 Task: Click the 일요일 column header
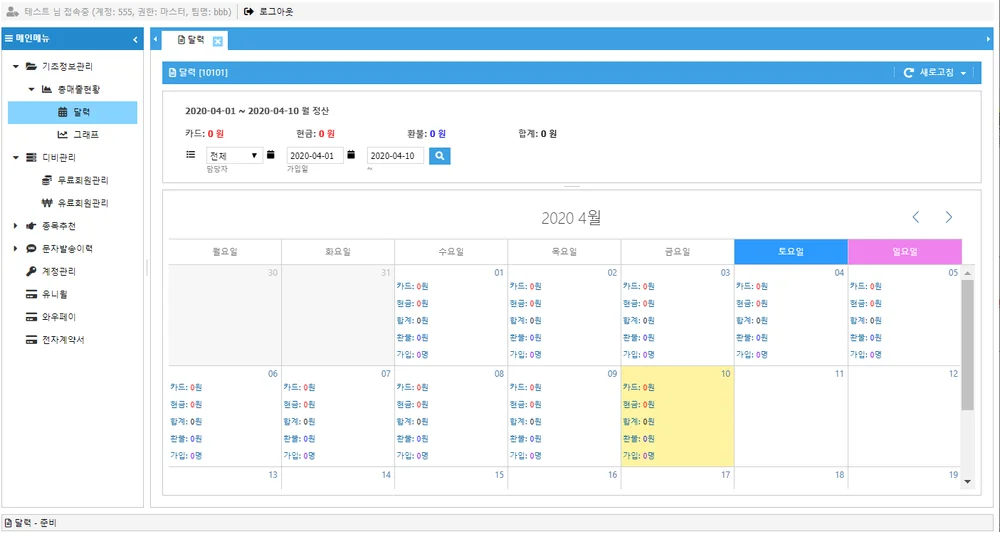point(904,252)
